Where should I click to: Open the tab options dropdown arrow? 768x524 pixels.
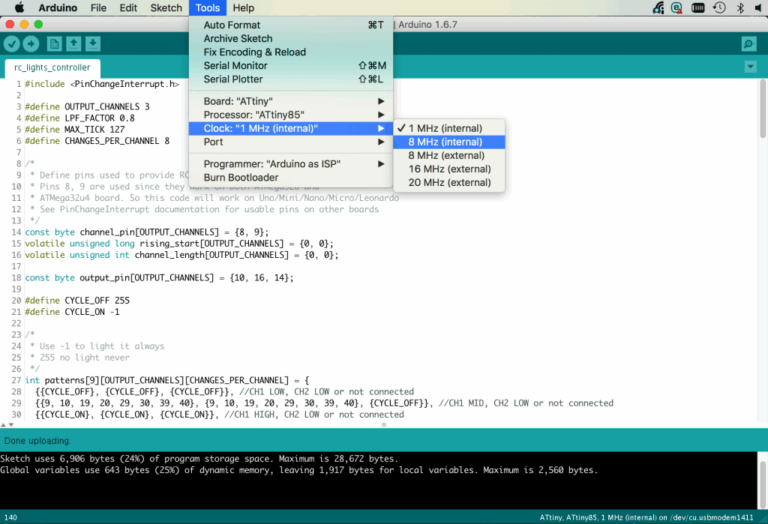(x=750, y=67)
